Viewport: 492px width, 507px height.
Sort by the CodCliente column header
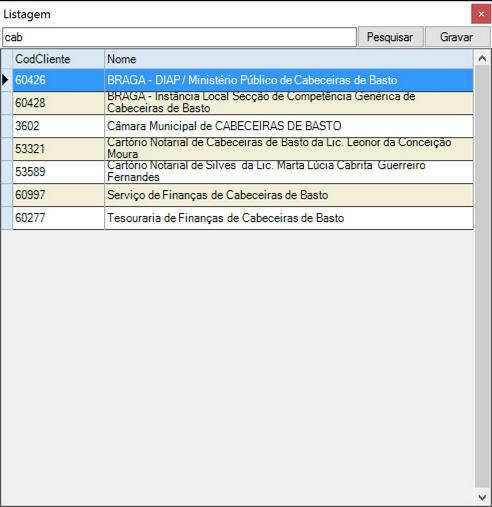tap(59, 59)
